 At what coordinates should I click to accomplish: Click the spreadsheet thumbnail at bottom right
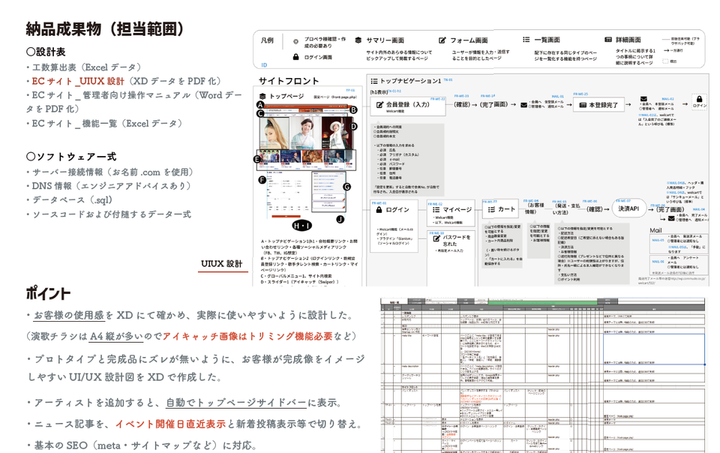pos(542,375)
